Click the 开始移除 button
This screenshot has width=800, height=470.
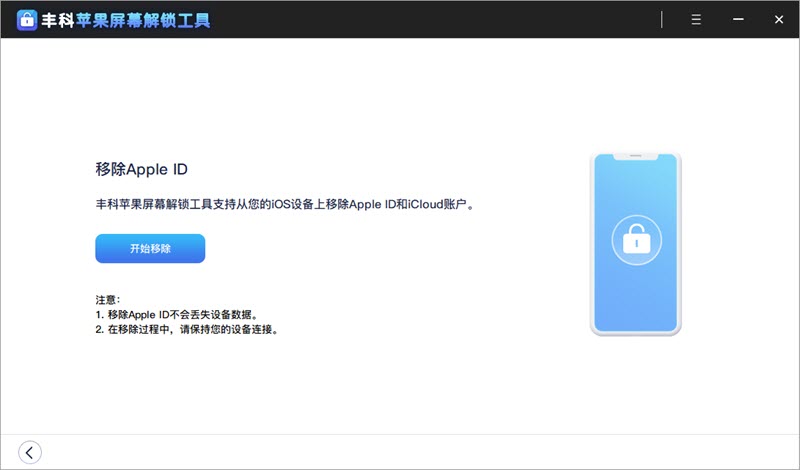150,249
